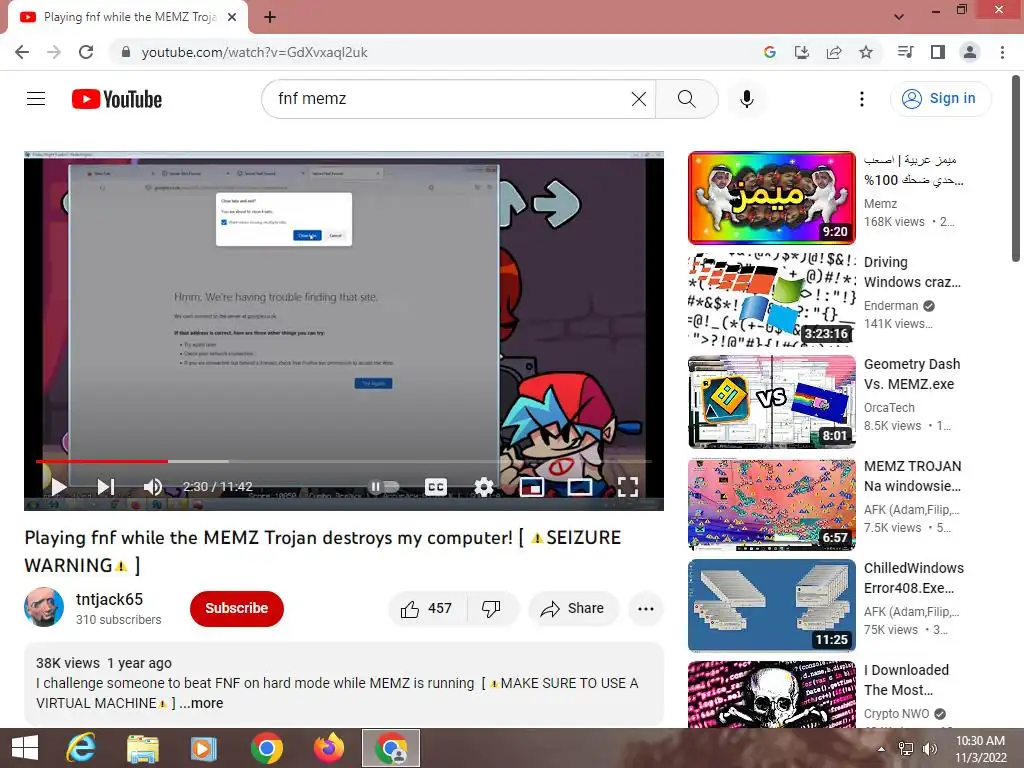Skip to the next video
Image resolution: width=1024 pixels, height=768 pixels.
pos(106,487)
